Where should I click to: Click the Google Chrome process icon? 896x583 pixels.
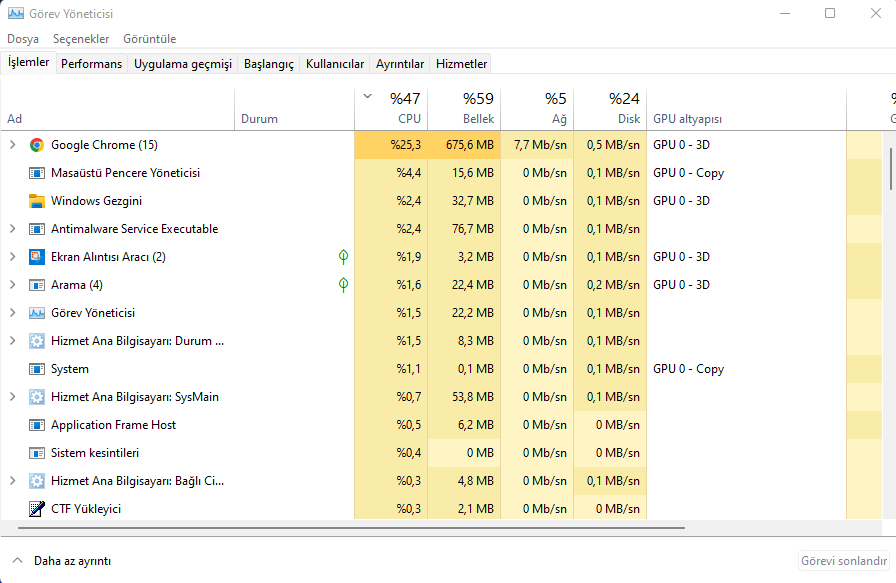pyautogui.click(x=37, y=145)
